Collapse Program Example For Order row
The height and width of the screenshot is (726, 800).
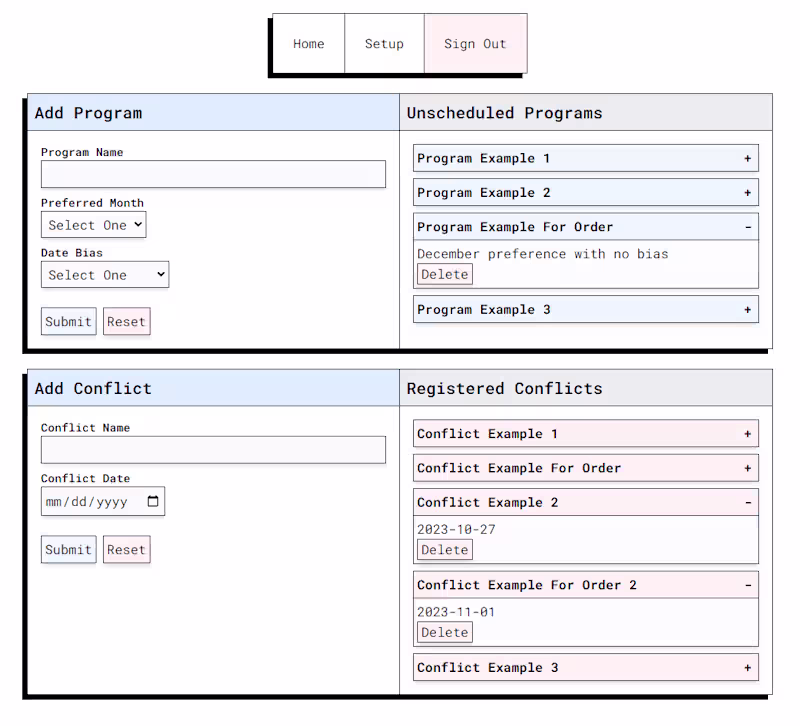(x=586, y=227)
